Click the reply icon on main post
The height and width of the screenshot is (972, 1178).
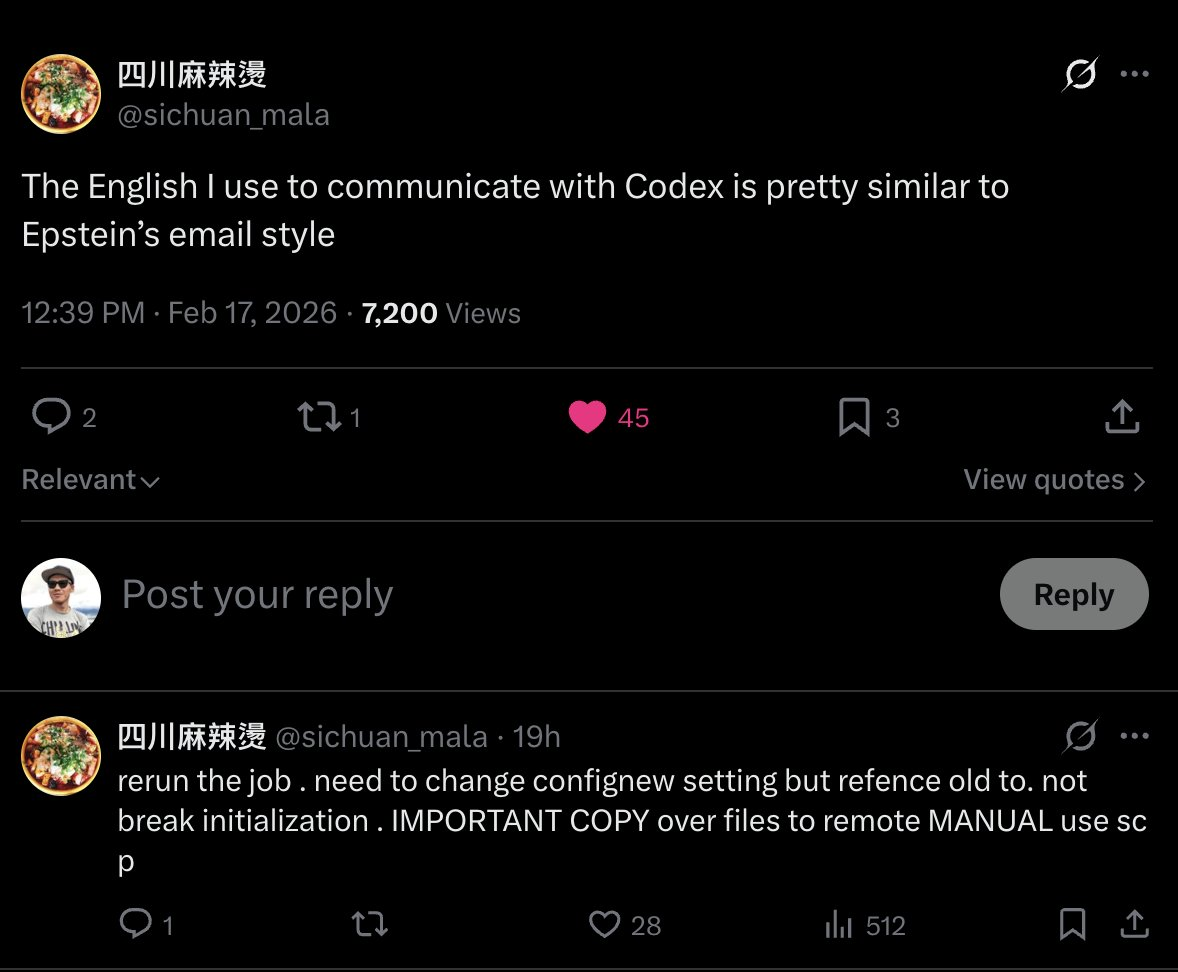pos(51,417)
